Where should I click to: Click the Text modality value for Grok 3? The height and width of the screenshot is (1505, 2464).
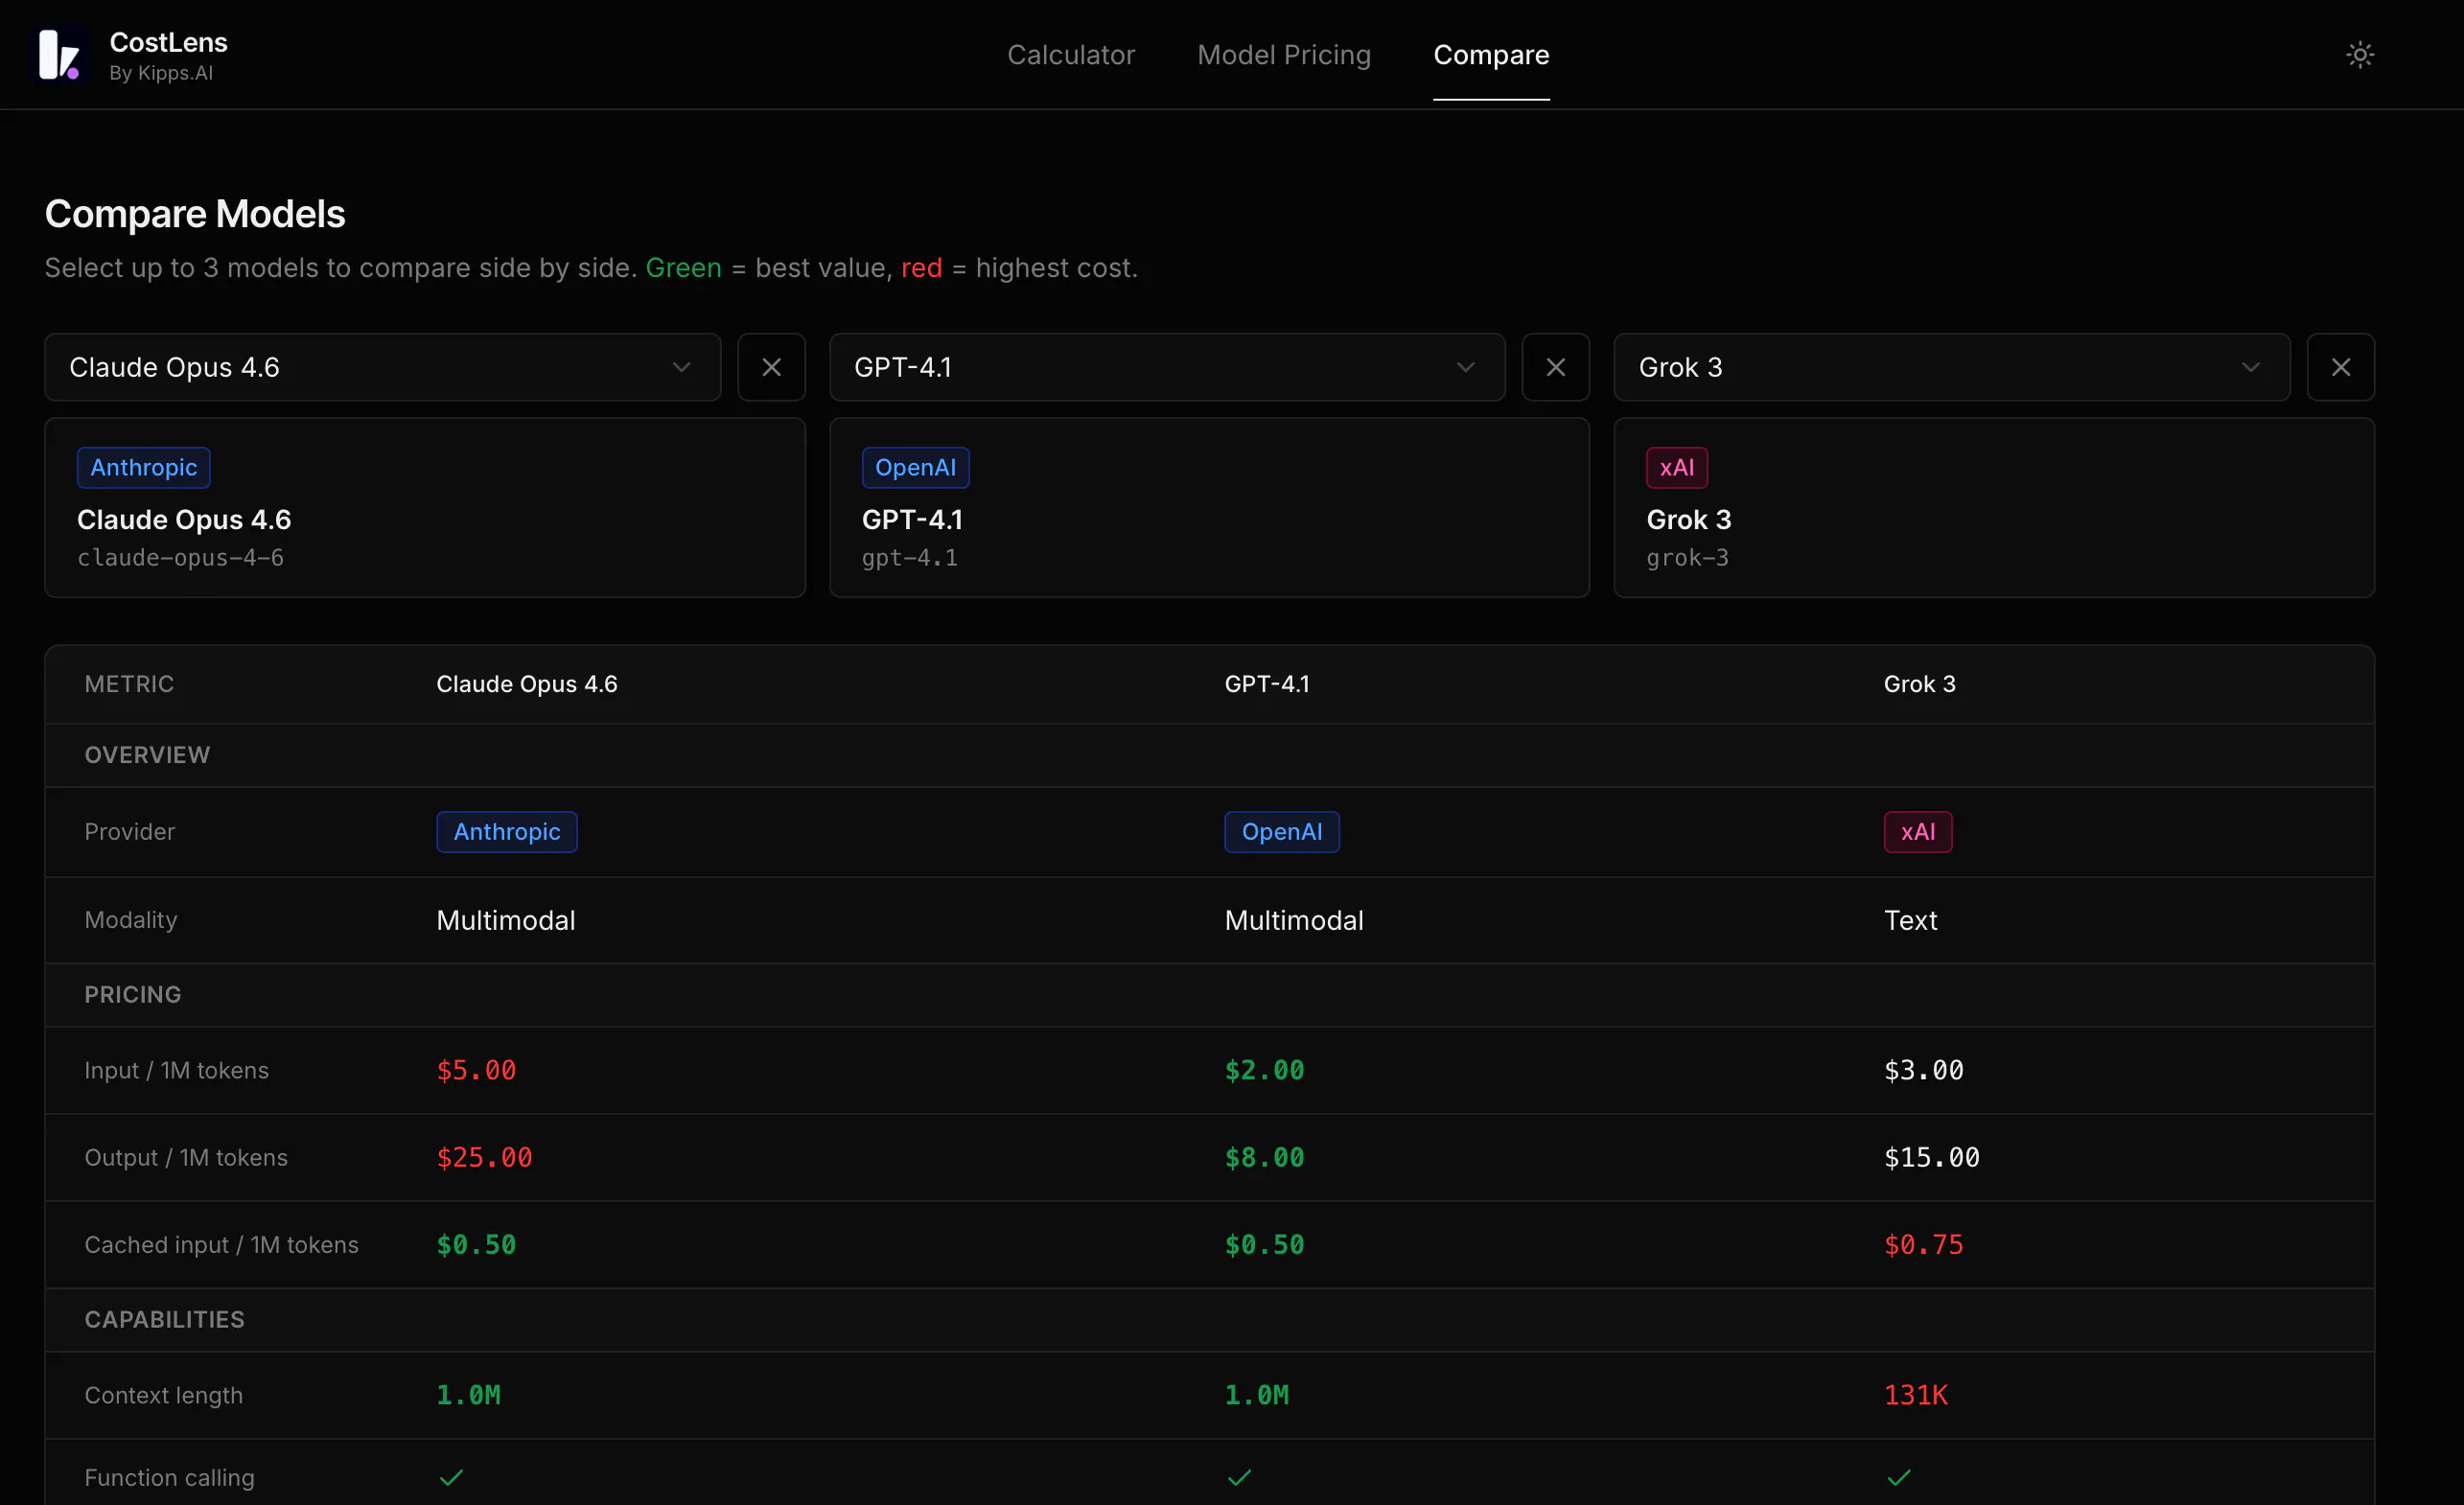tap(1910, 920)
